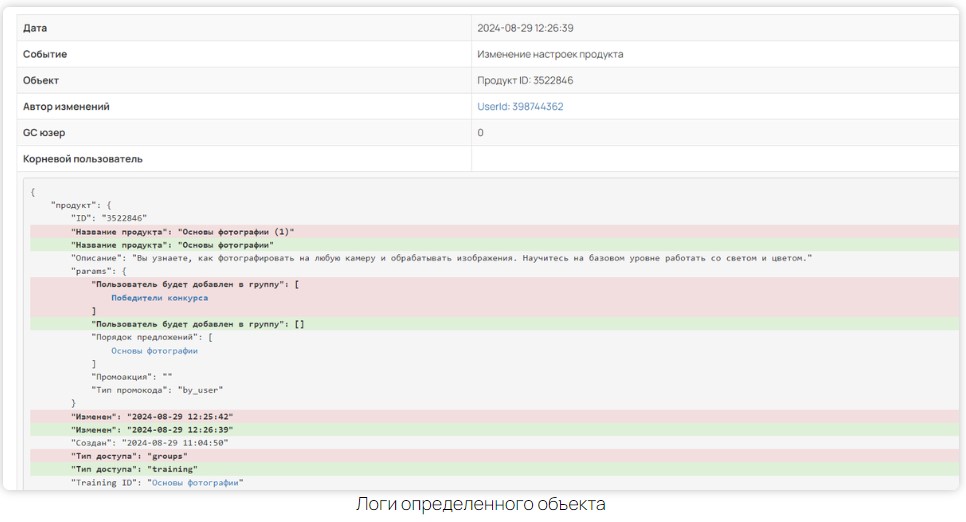Click the Создан 2024-08-29 11:04:50 line
This screenshot has height=522, width=966.
click(x=149, y=442)
